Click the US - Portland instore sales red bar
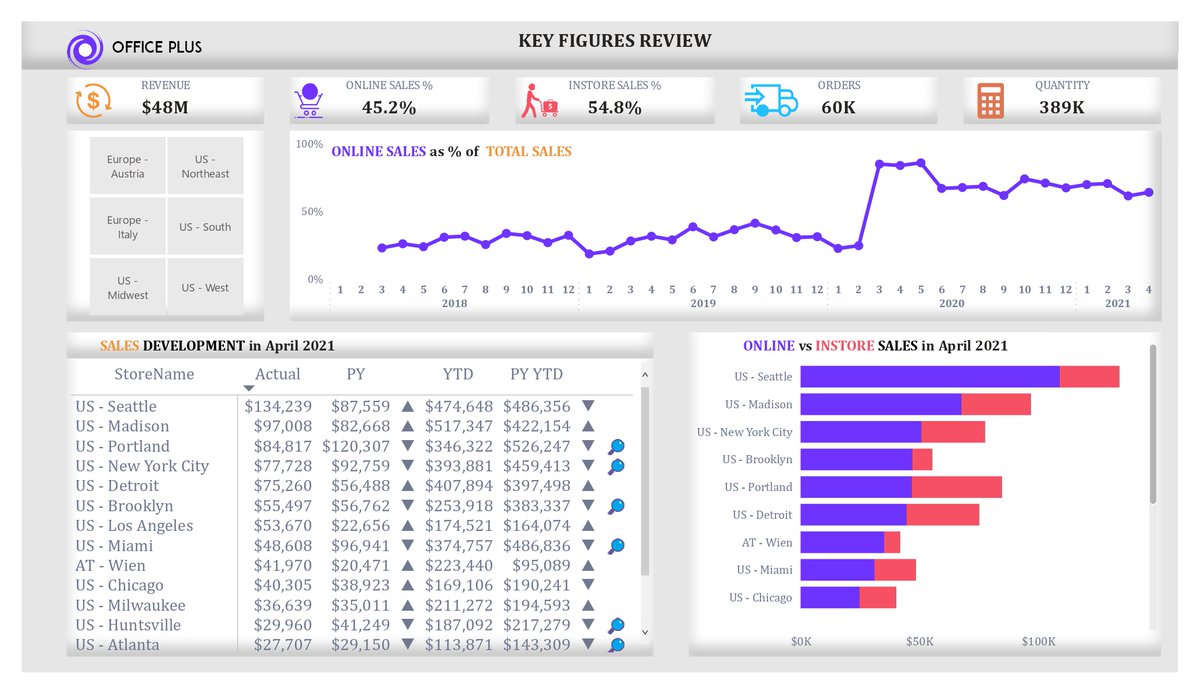This screenshot has height=694, width=1200. [x=956, y=487]
